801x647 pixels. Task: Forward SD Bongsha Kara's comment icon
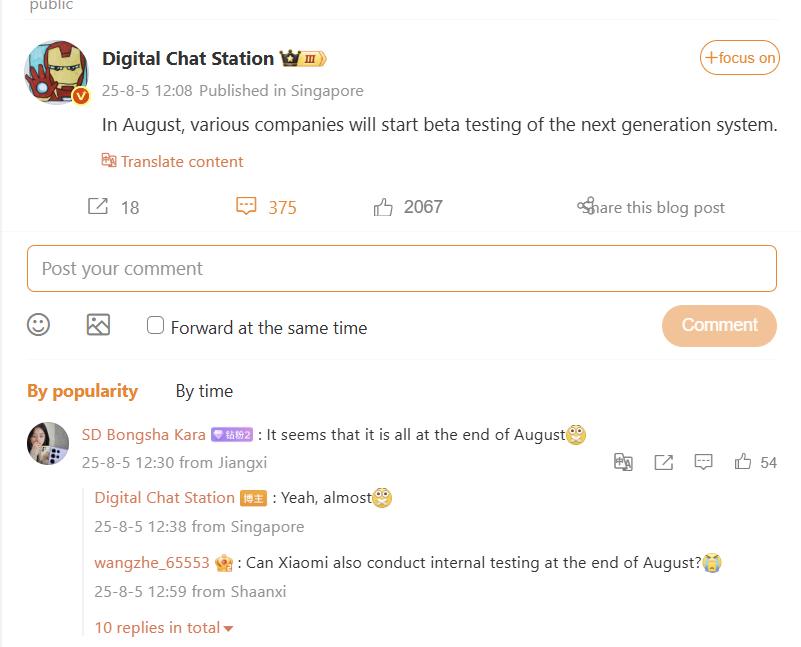pos(663,462)
